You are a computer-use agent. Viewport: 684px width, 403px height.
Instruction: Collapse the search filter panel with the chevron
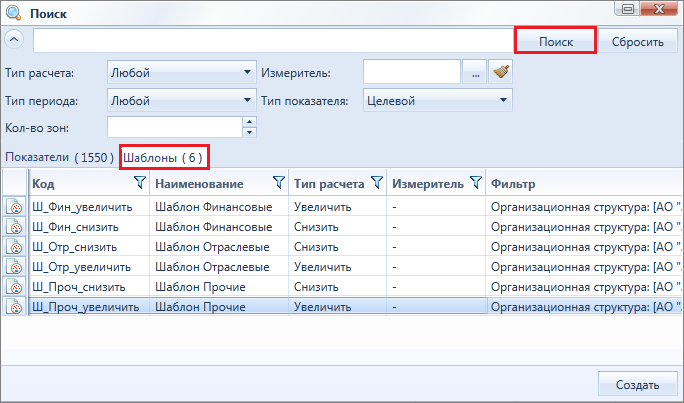(x=14, y=40)
